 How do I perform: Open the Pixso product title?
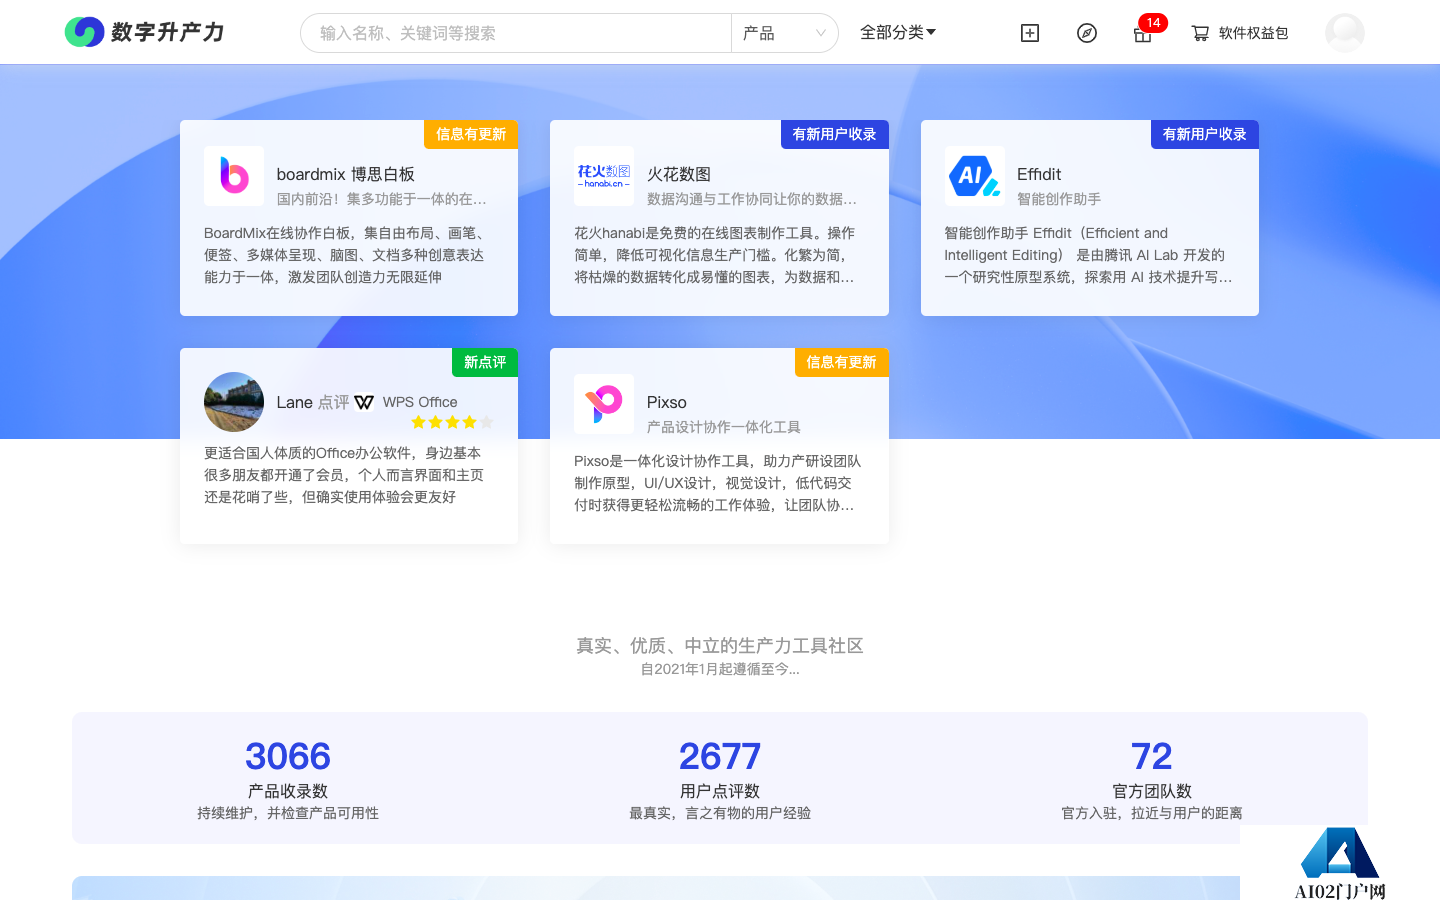pyautogui.click(x=667, y=402)
